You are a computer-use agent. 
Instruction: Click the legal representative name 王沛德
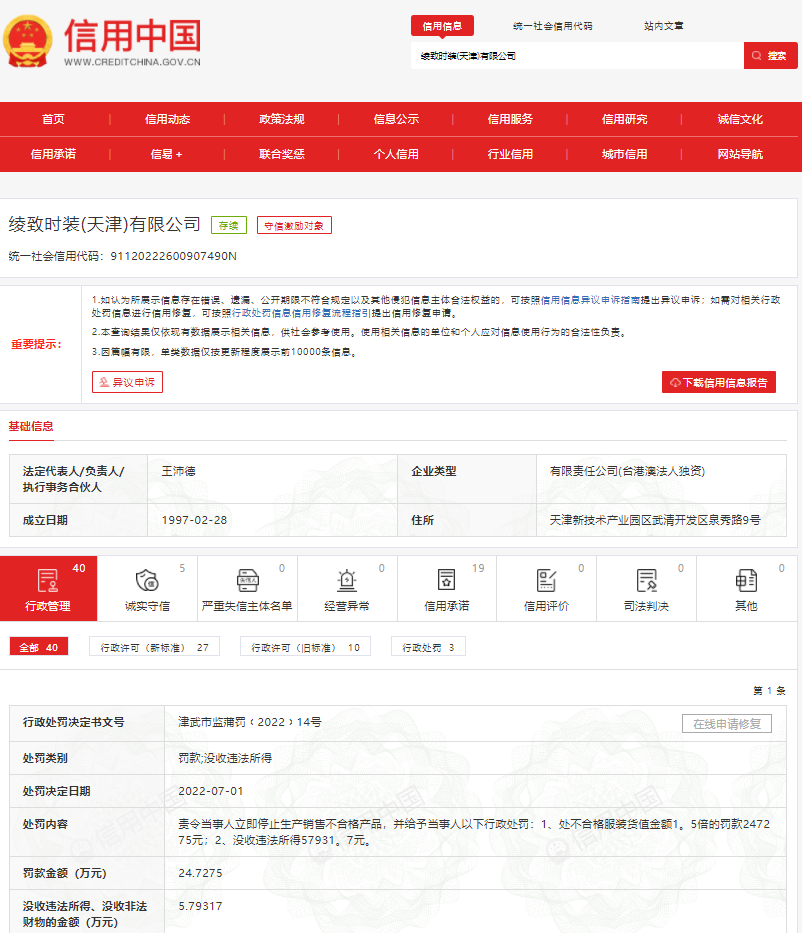(x=178, y=471)
